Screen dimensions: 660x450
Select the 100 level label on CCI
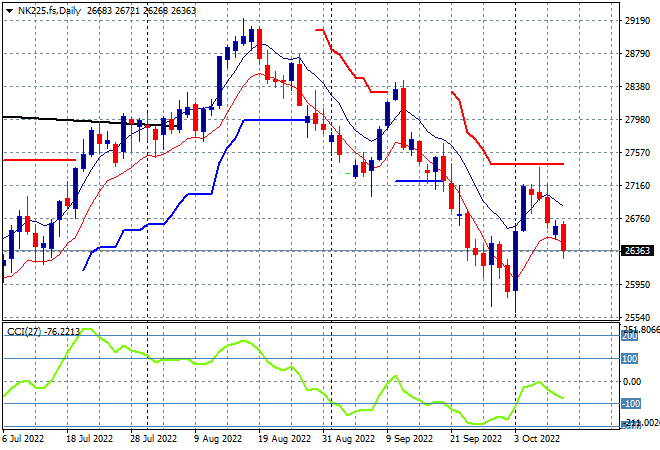tap(630, 359)
